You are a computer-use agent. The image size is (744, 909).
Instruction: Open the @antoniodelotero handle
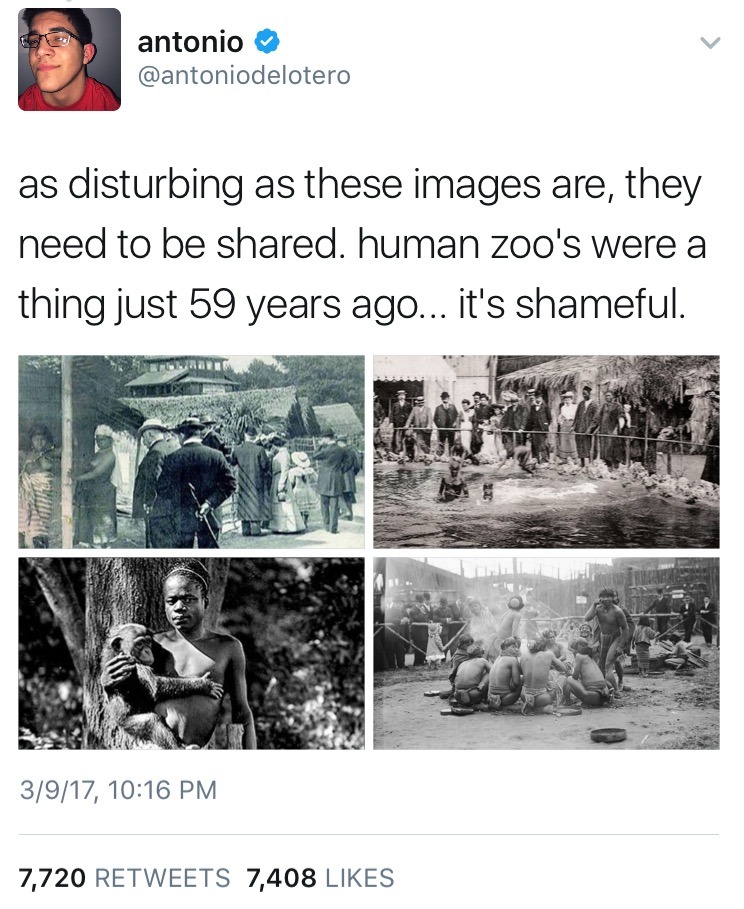[244, 75]
